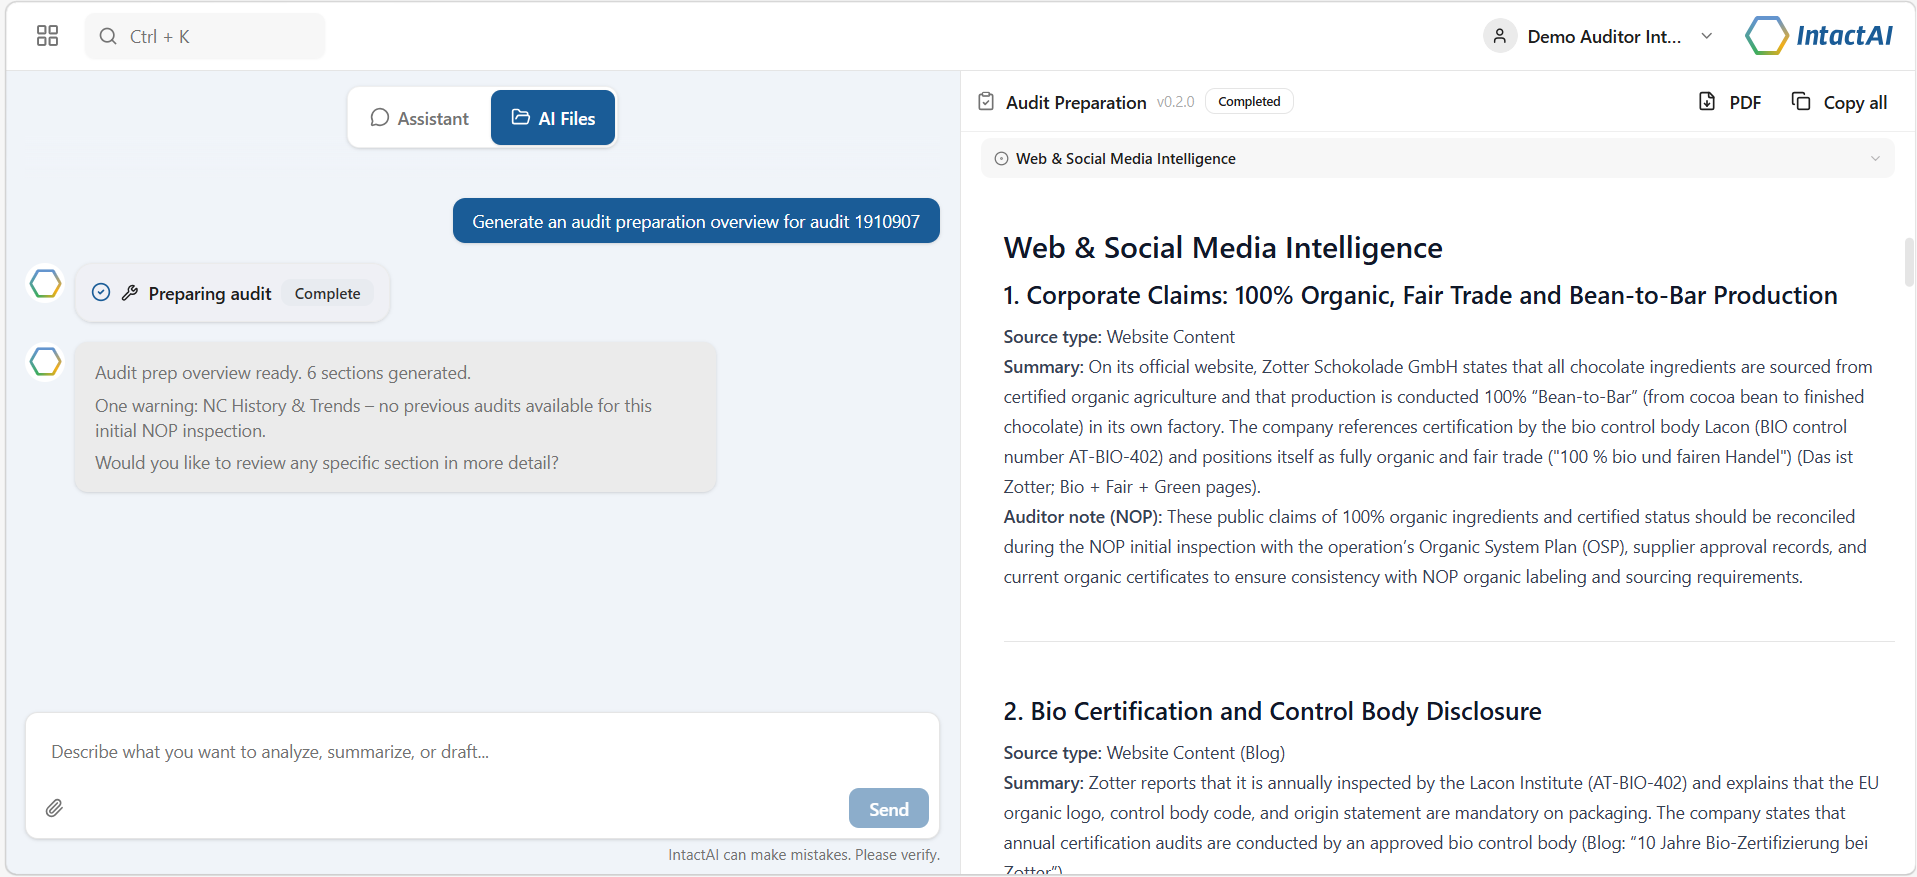Switch to the AI Files tab
Screen dimensions: 1917x877
click(553, 118)
